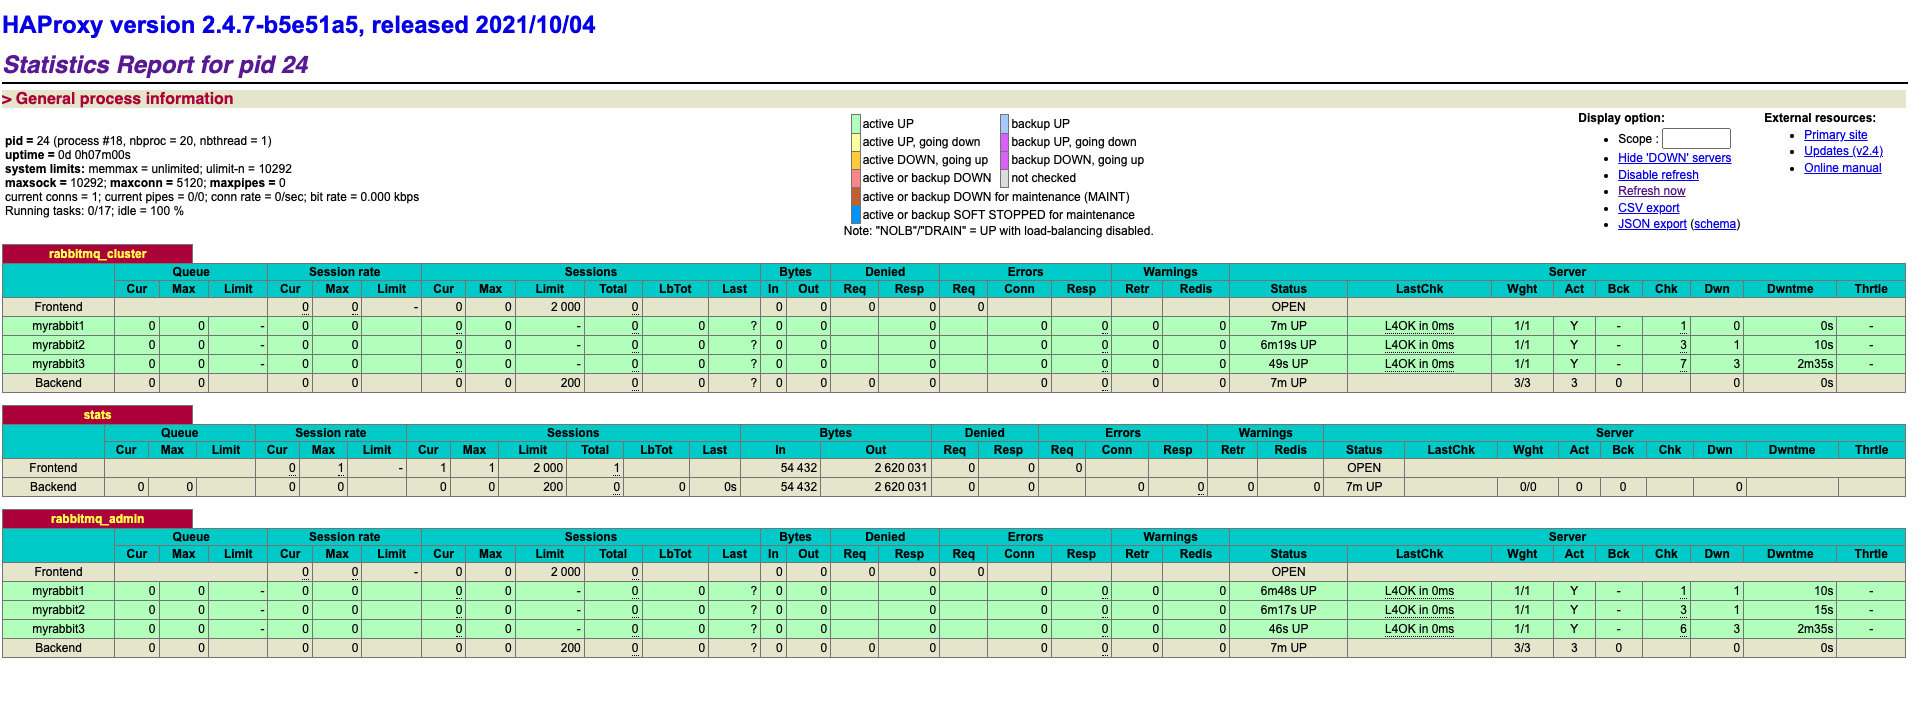This screenshot has height=722, width=1912.
Task: Click the MAINT legend color swatch
Action: coord(855,197)
